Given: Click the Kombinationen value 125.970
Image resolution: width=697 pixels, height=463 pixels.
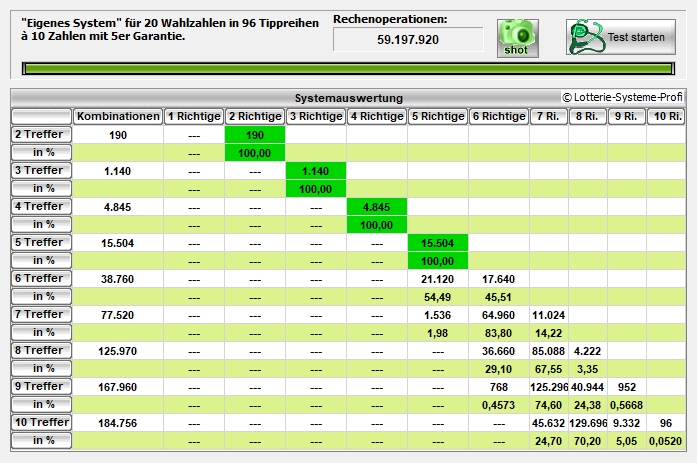Looking at the screenshot, I should click(117, 351).
